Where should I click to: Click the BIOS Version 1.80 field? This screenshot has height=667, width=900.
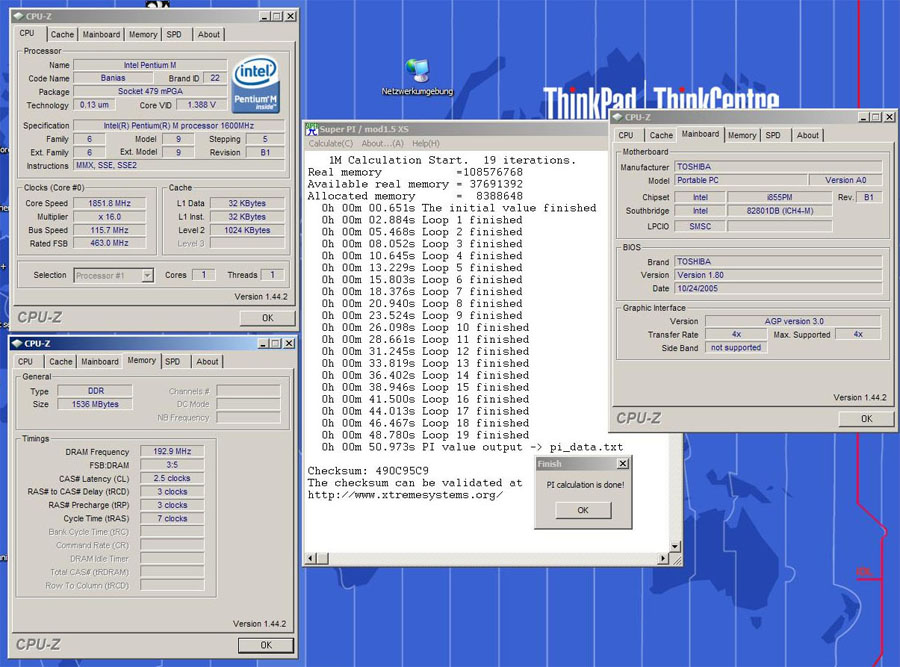pyautogui.click(x=778, y=276)
